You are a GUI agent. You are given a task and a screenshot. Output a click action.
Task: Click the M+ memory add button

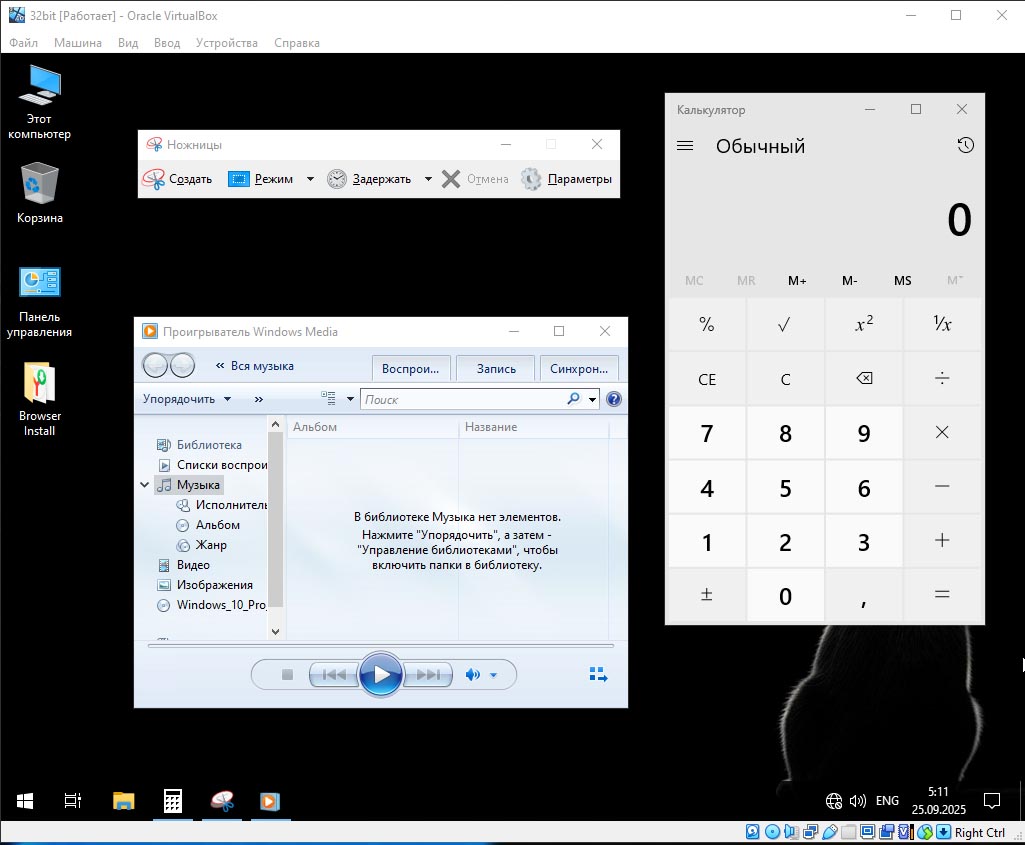pos(797,280)
